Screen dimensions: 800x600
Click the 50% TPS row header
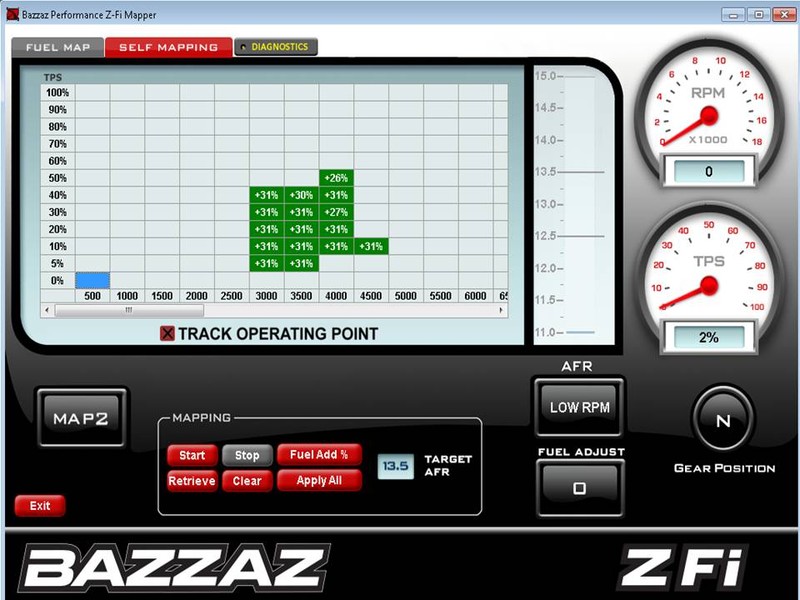click(58, 178)
